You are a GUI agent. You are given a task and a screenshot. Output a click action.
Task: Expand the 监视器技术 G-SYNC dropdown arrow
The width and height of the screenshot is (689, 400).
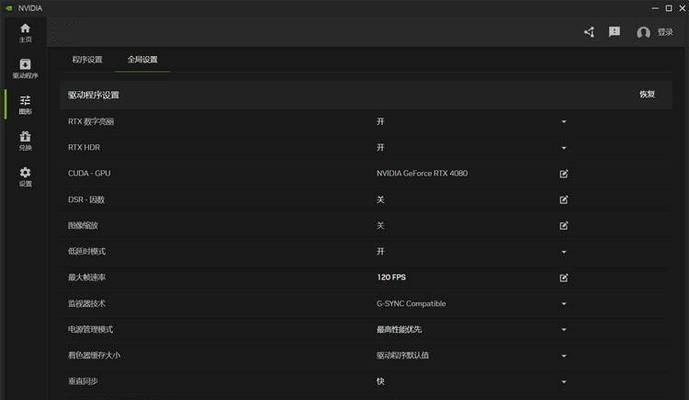pyautogui.click(x=564, y=304)
